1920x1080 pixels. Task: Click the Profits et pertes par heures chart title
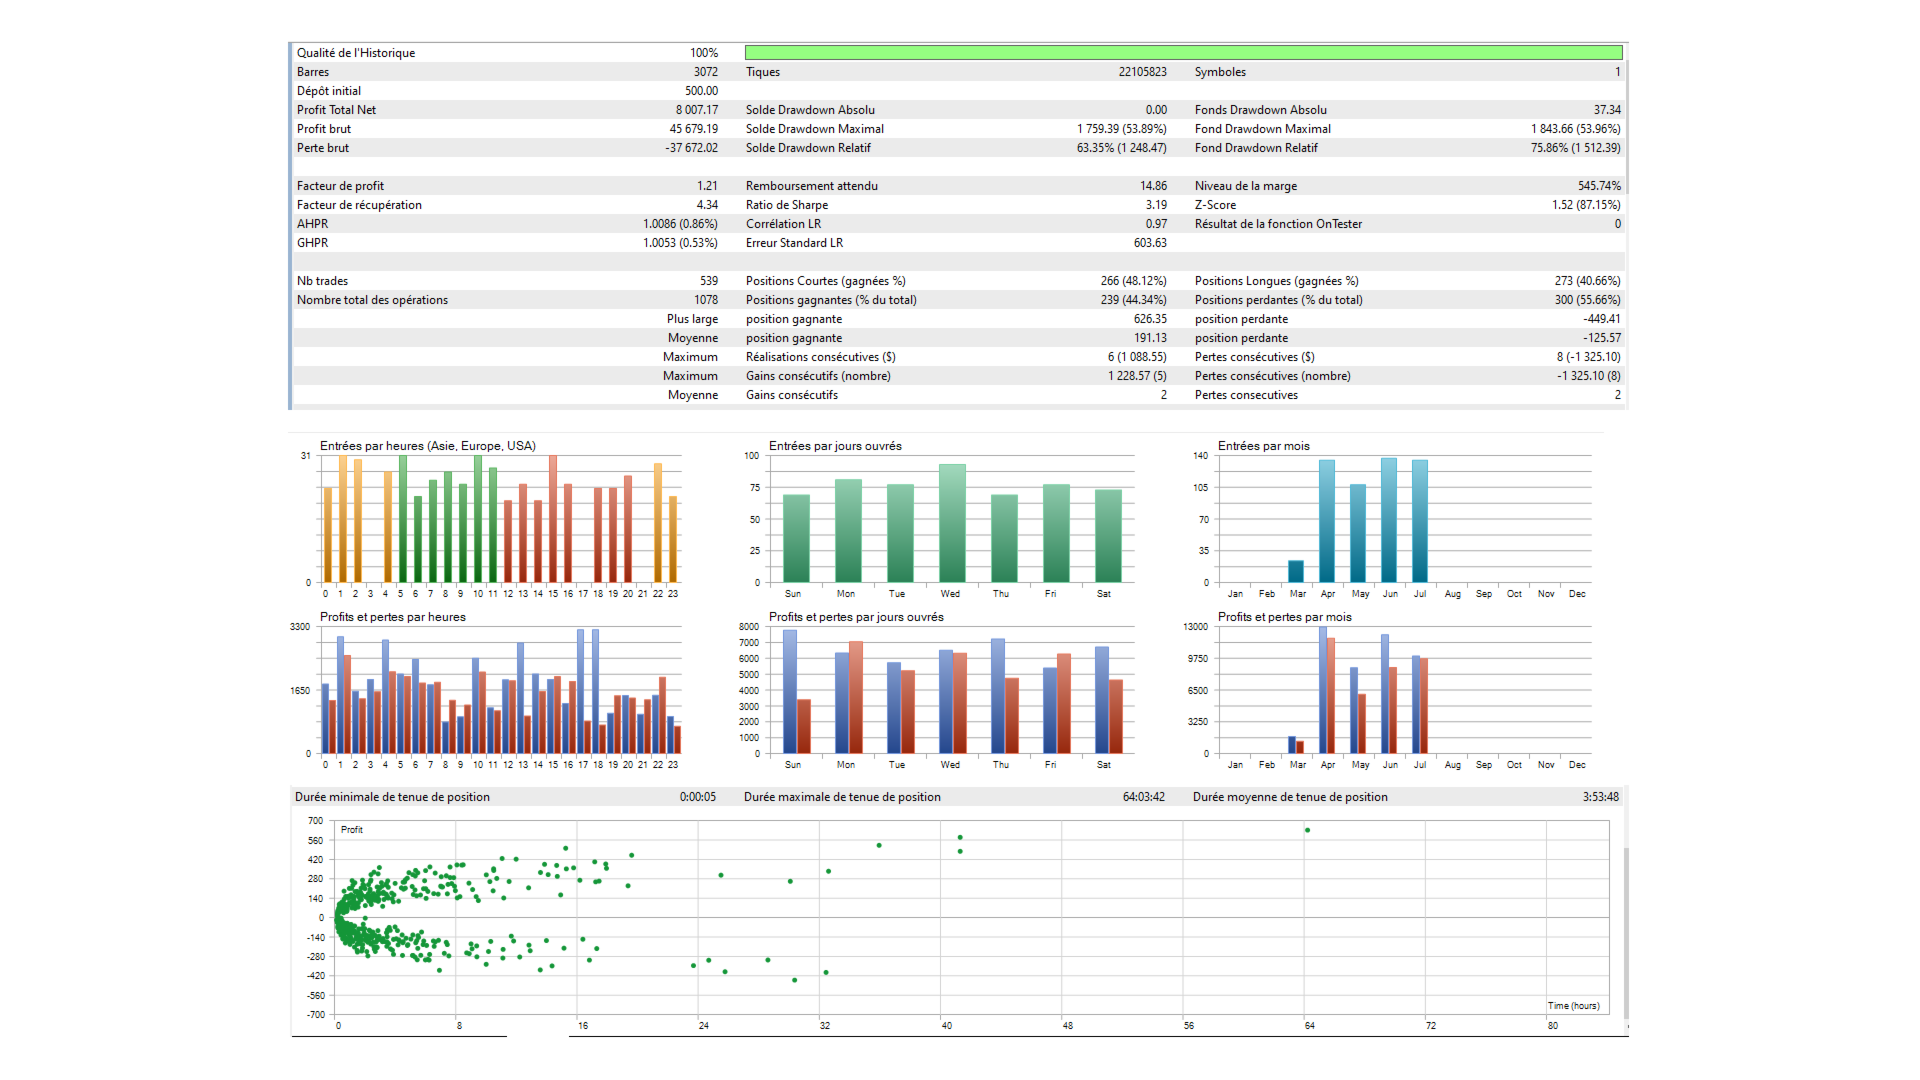coord(393,617)
